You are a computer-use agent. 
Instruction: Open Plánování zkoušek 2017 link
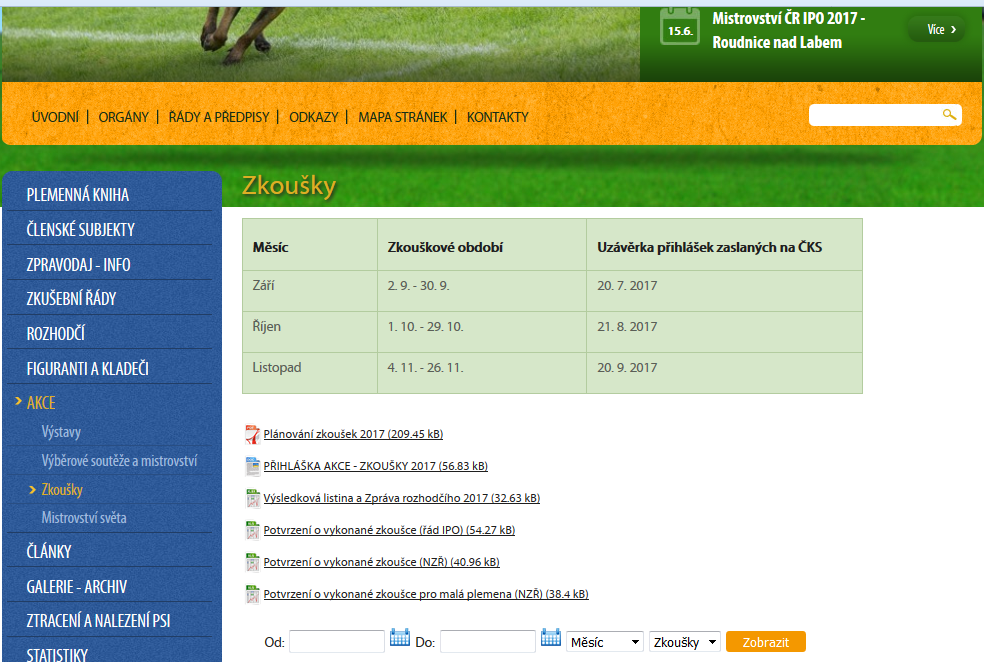pos(353,434)
